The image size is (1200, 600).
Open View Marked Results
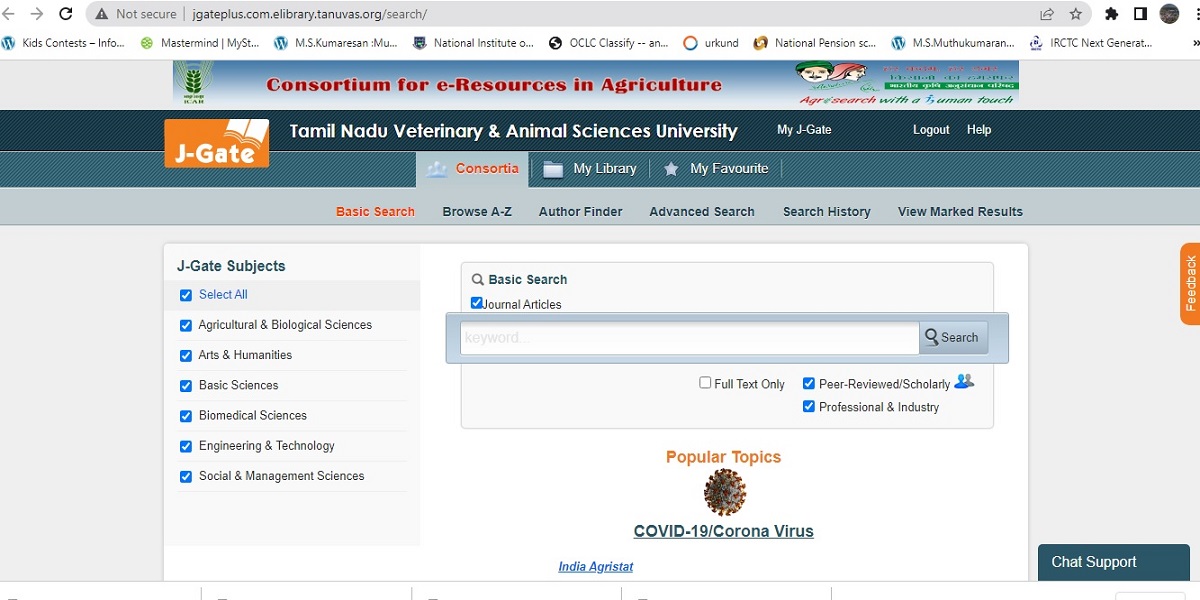960,212
